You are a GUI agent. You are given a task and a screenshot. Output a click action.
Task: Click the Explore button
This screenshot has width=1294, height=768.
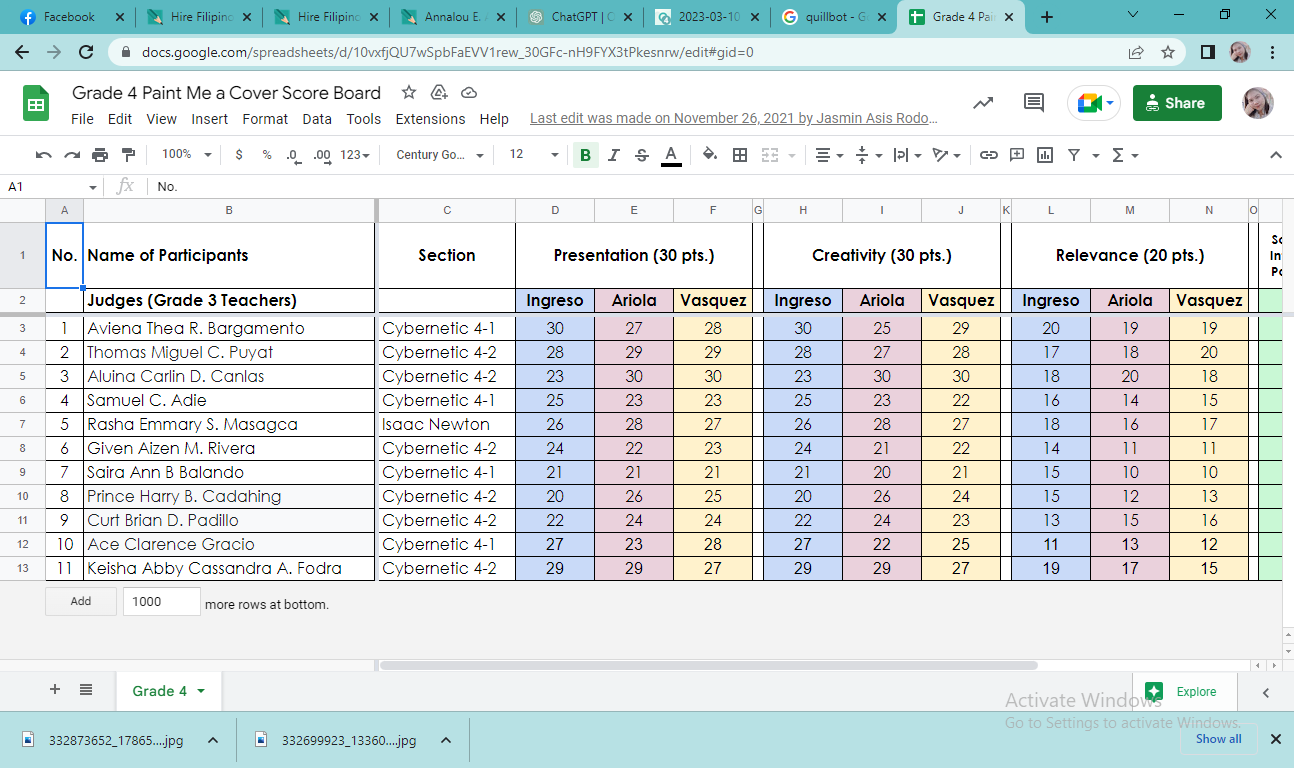pos(1185,691)
